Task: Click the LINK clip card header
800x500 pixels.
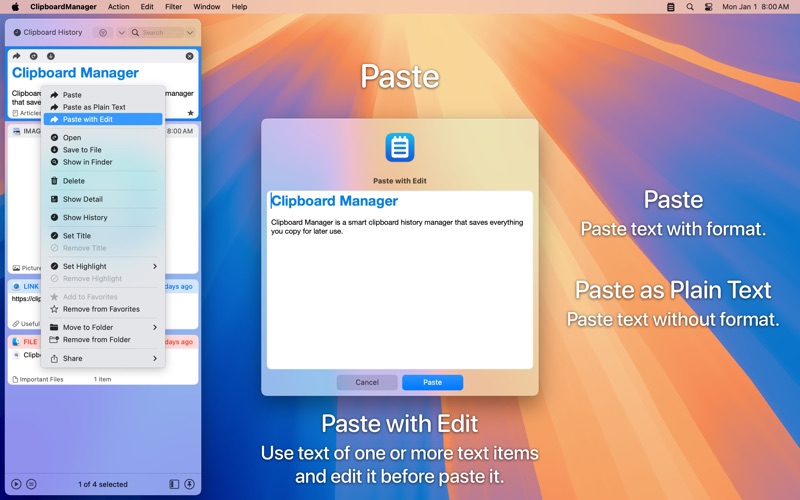Action: coord(103,286)
